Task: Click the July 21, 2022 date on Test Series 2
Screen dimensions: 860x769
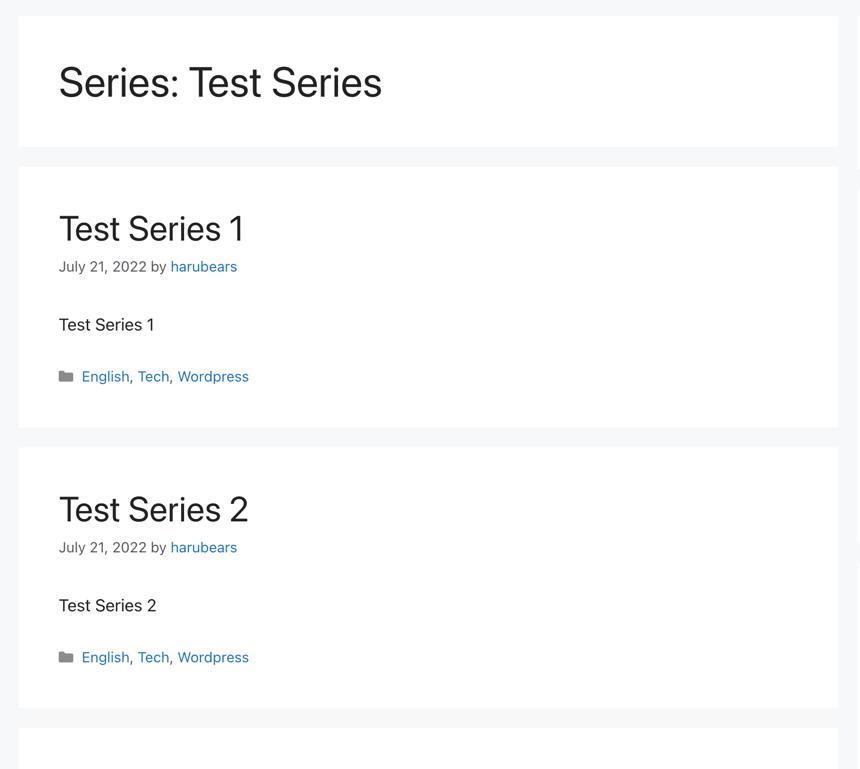Action: point(103,547)
